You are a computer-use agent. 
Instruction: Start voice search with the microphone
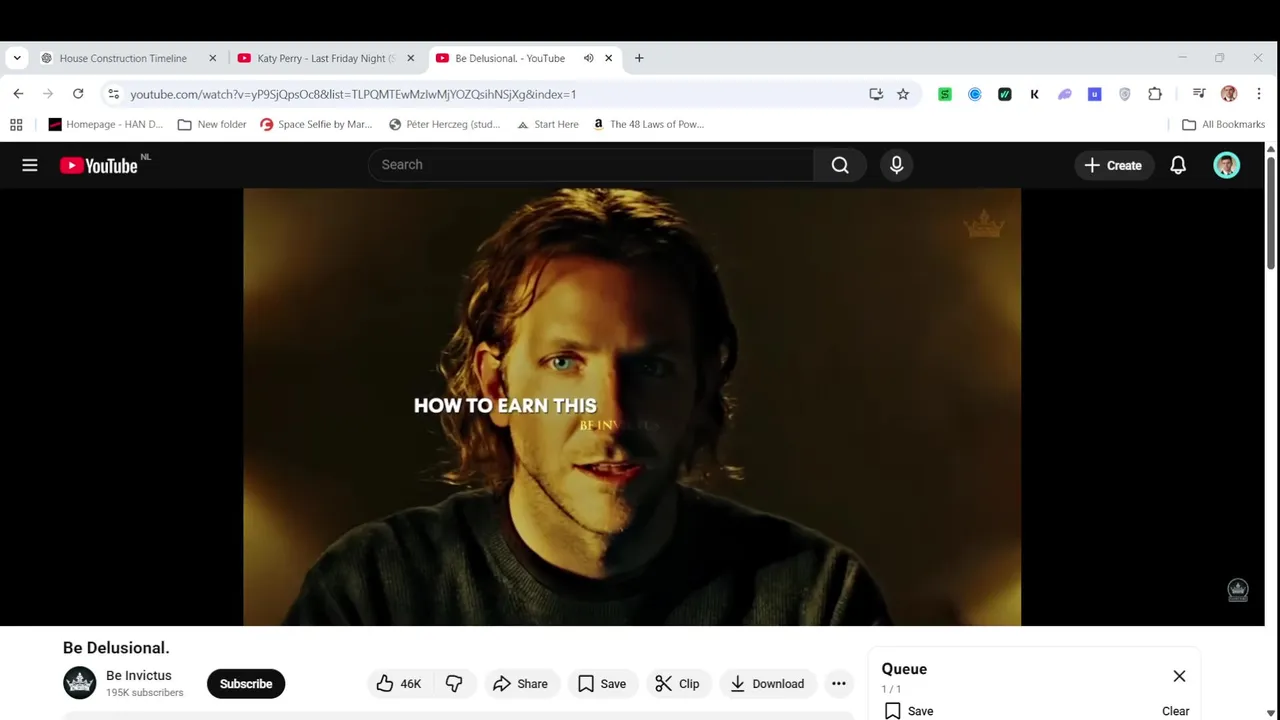(897, 165)
